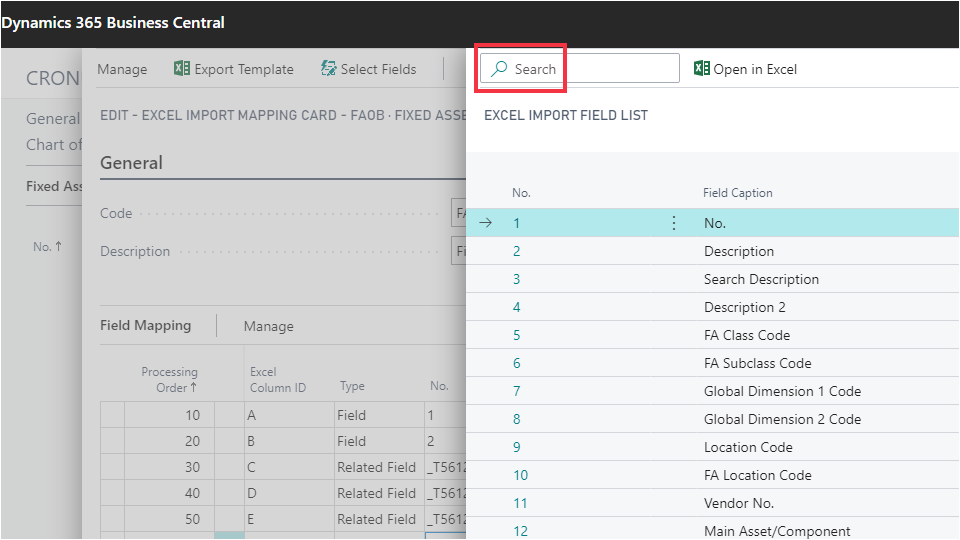Click the Code field in General
The width and height of the screenshot is (960, 540).
point(458,213)
